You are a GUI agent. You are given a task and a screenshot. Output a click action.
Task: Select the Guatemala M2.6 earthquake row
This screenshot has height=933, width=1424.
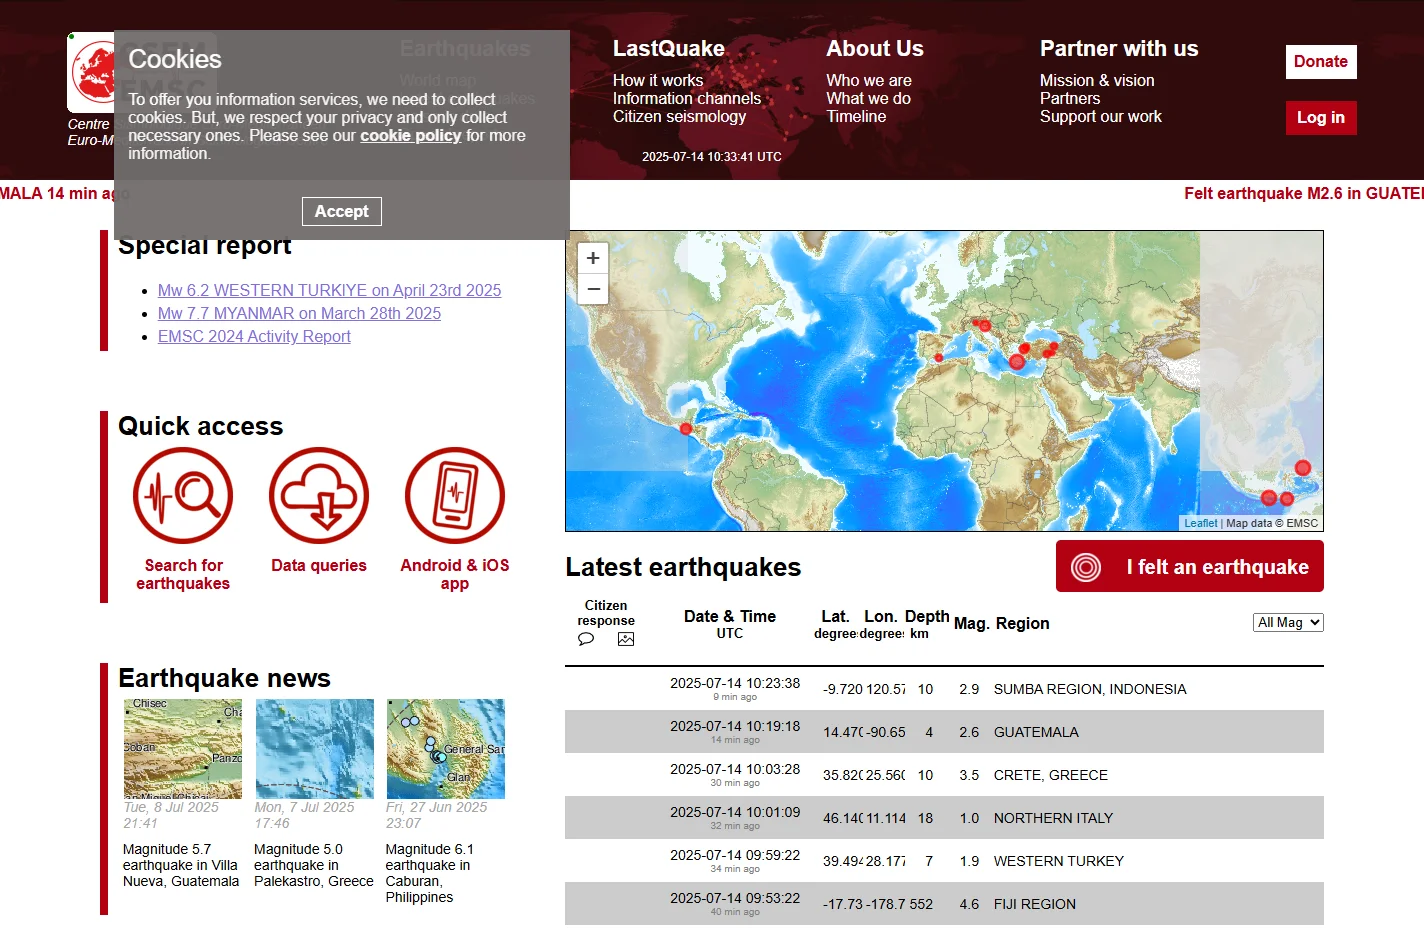pyautogui.click(x=944, y=732)
